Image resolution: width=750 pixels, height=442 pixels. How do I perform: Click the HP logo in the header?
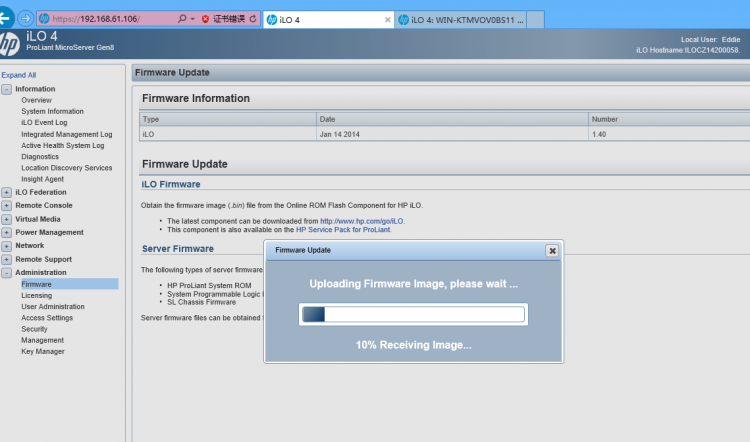point(9,44)
